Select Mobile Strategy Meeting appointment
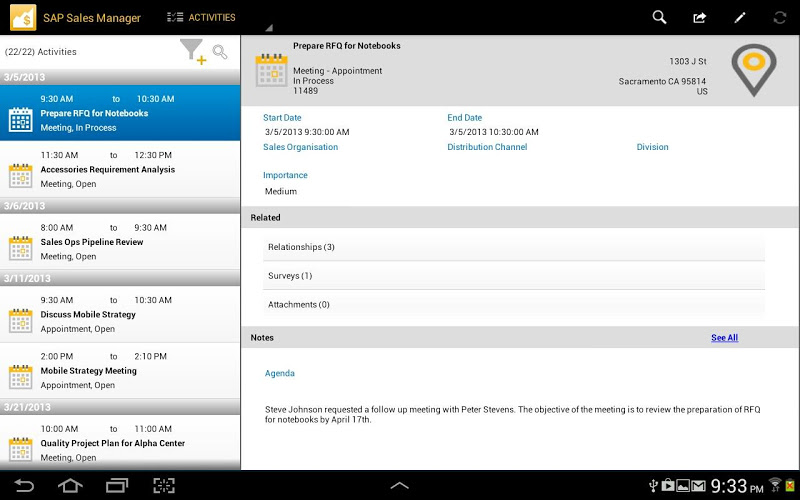Screen dimensions: 800x500 120,370
